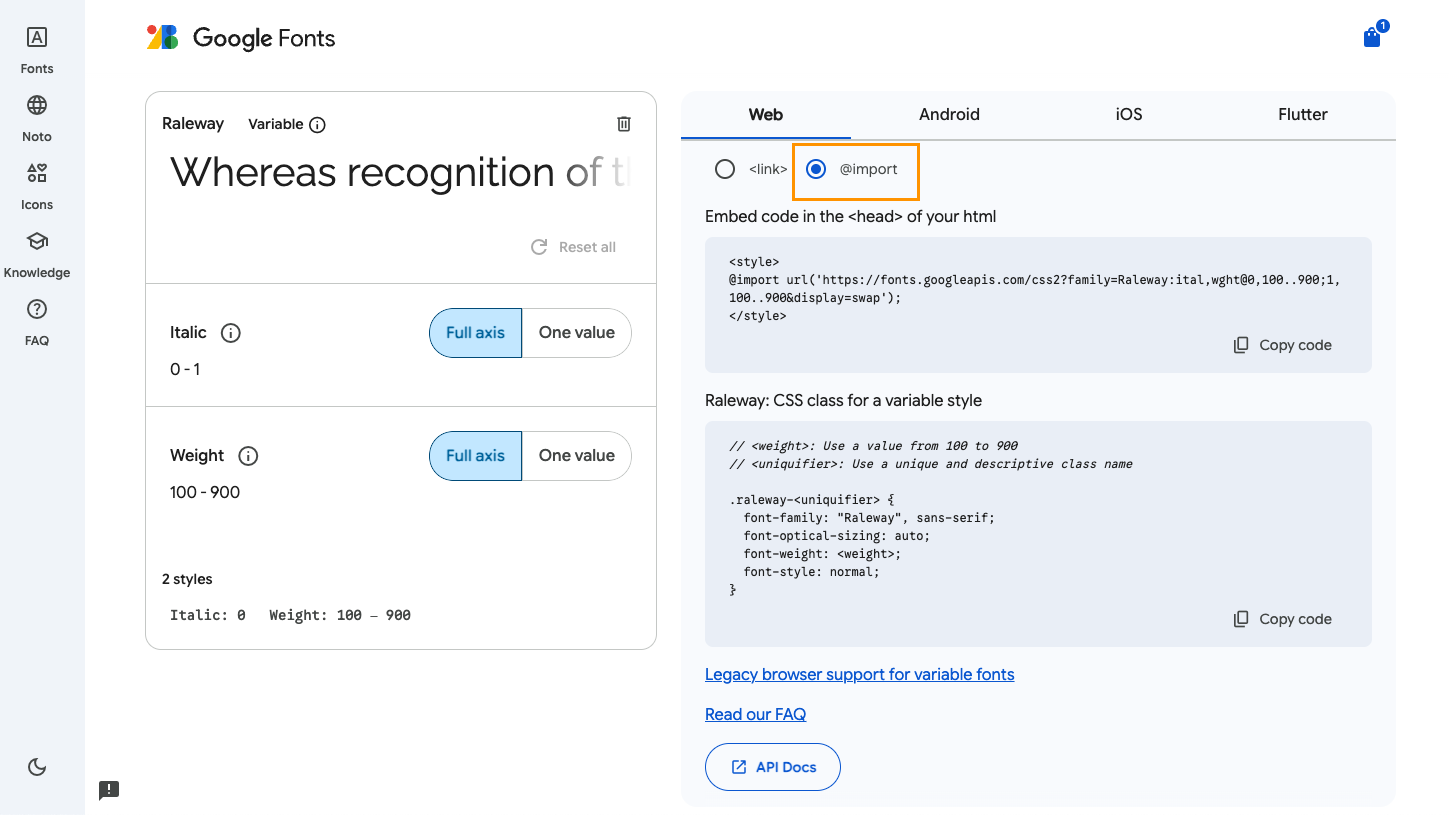Click the '100 - 900' weight range
Image resolution: width=1449 pixels, height=815 pixels.
(x=205, y=492)
